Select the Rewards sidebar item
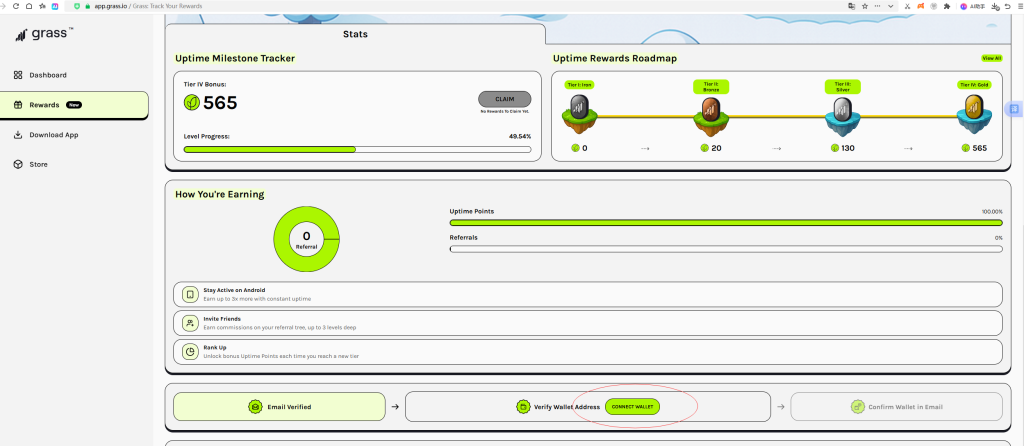The height and width of the screenshot is (446, 1024). 74,105
